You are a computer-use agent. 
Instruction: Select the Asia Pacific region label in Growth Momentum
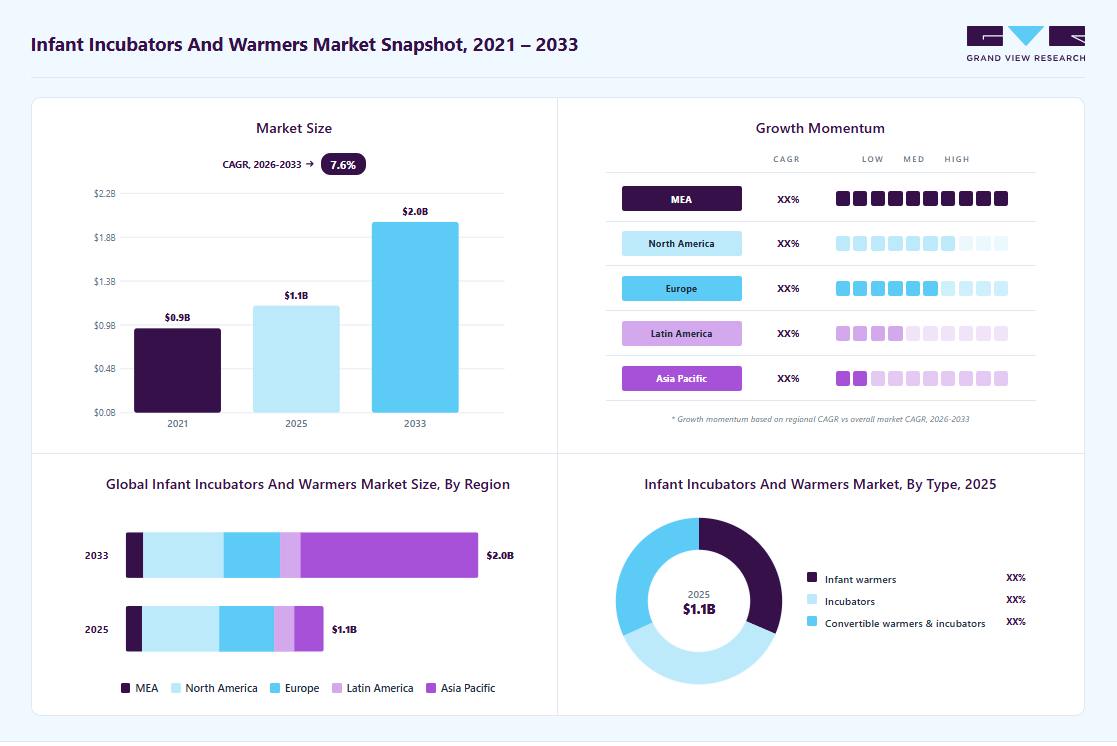tap(682, 378)
